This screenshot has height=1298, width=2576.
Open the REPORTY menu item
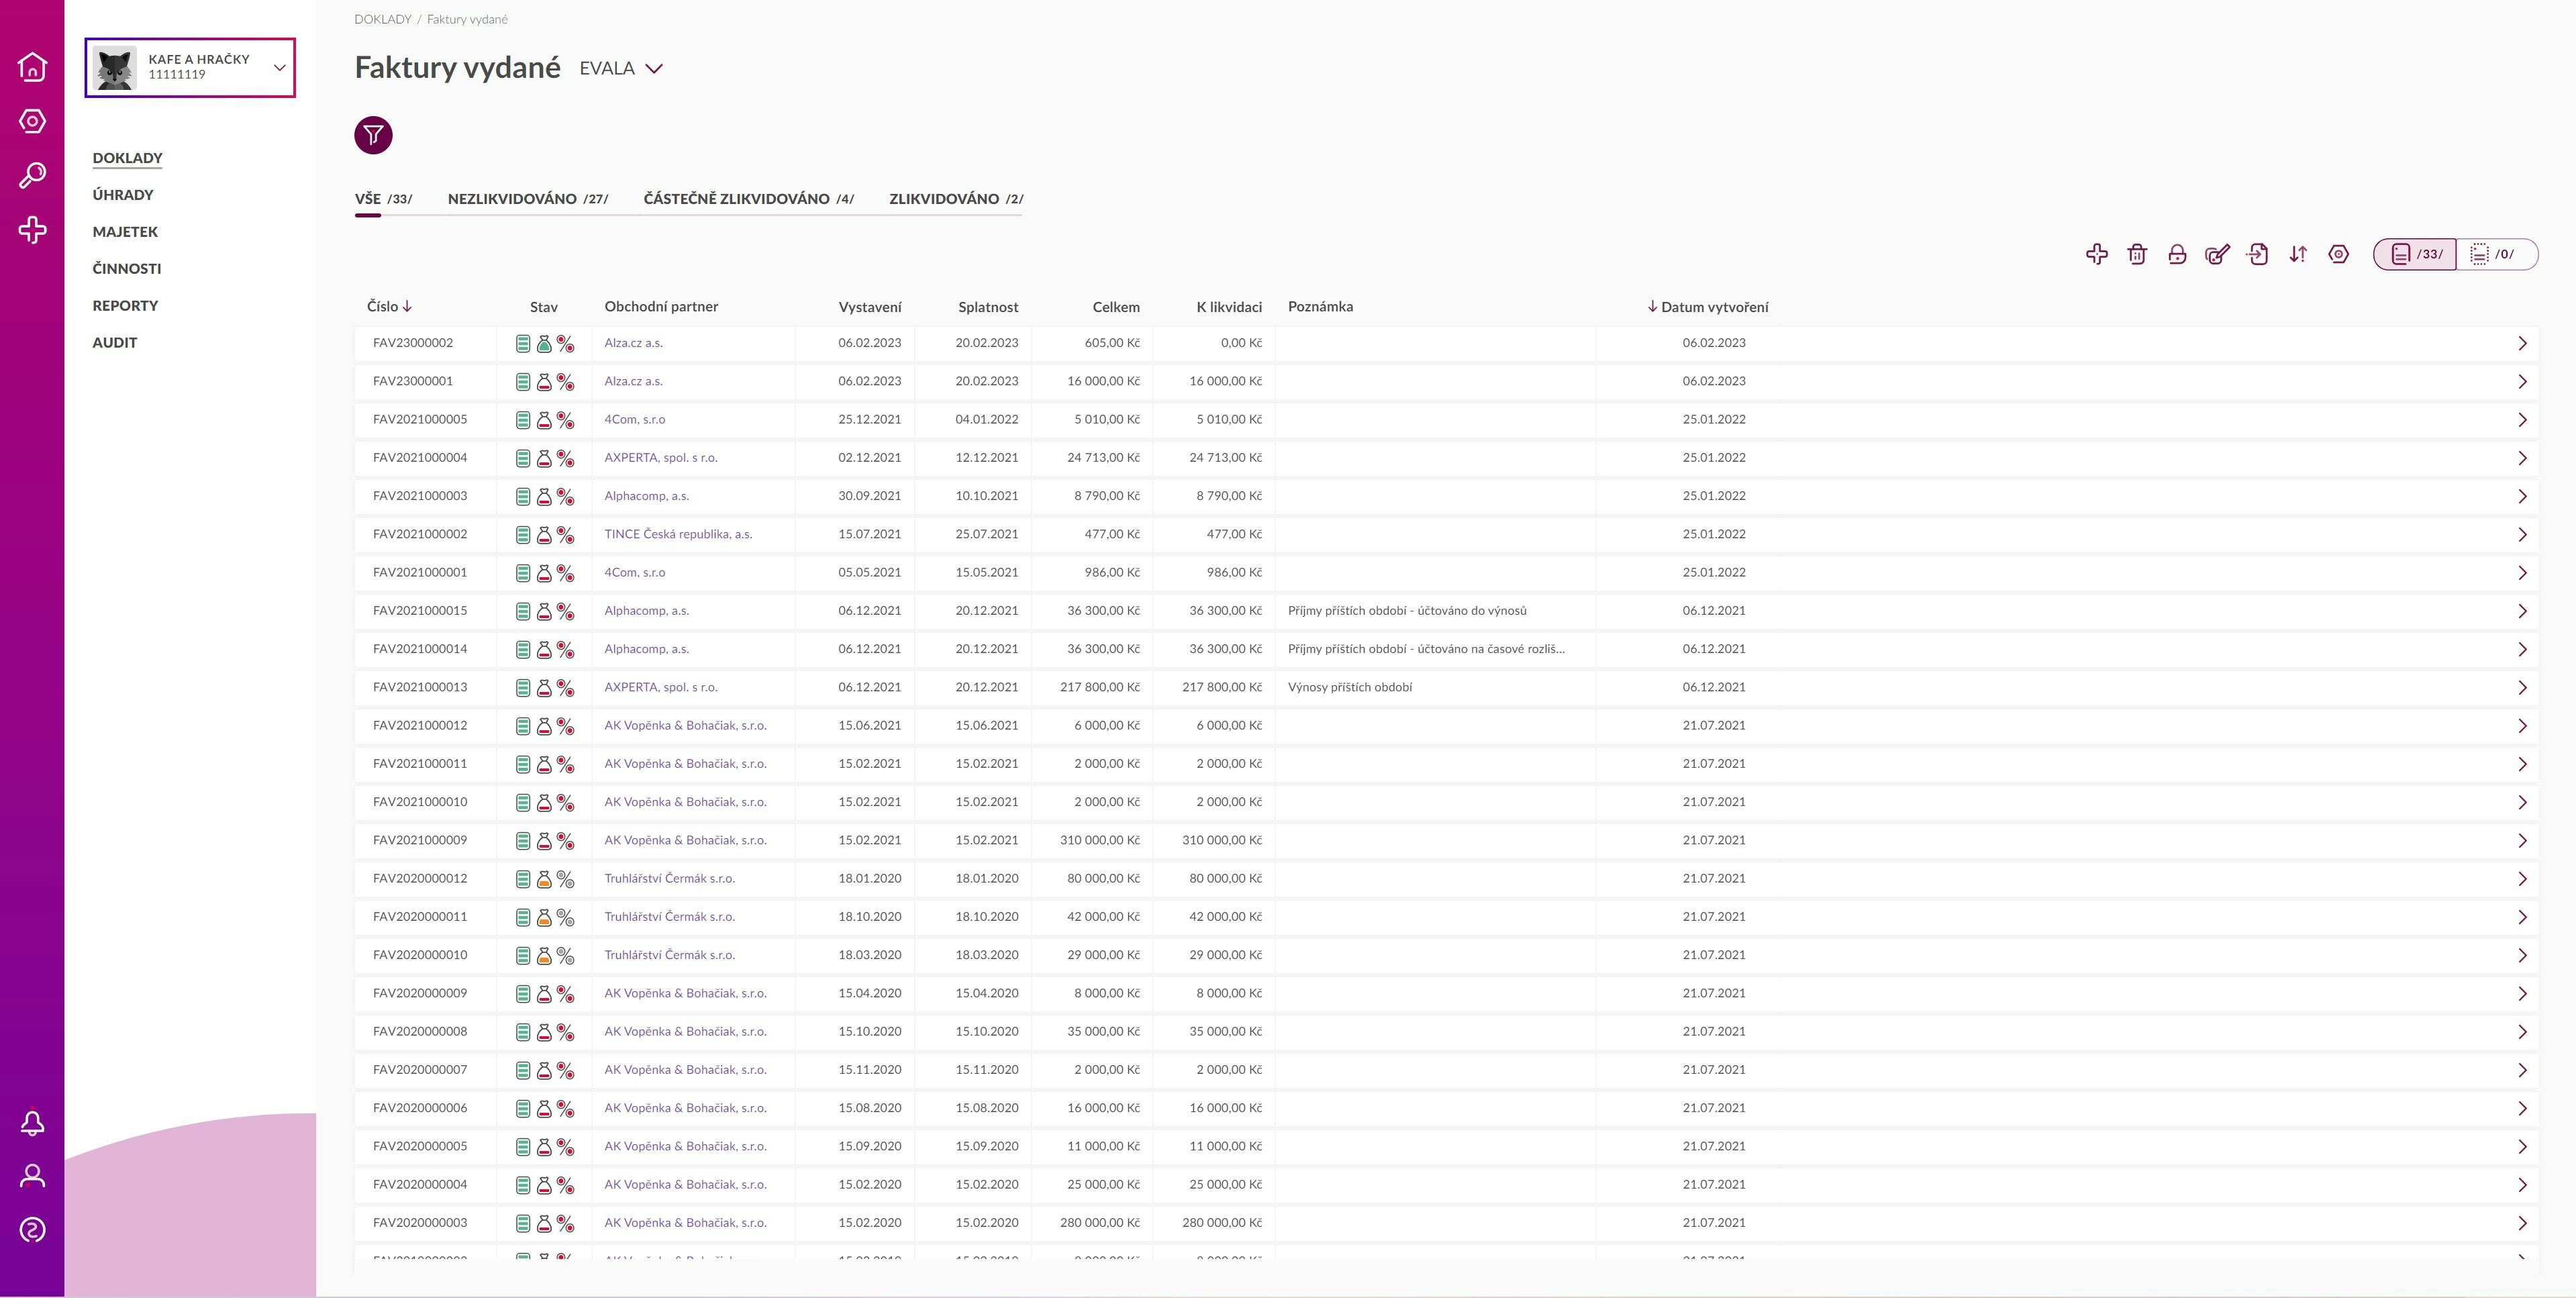125,305
